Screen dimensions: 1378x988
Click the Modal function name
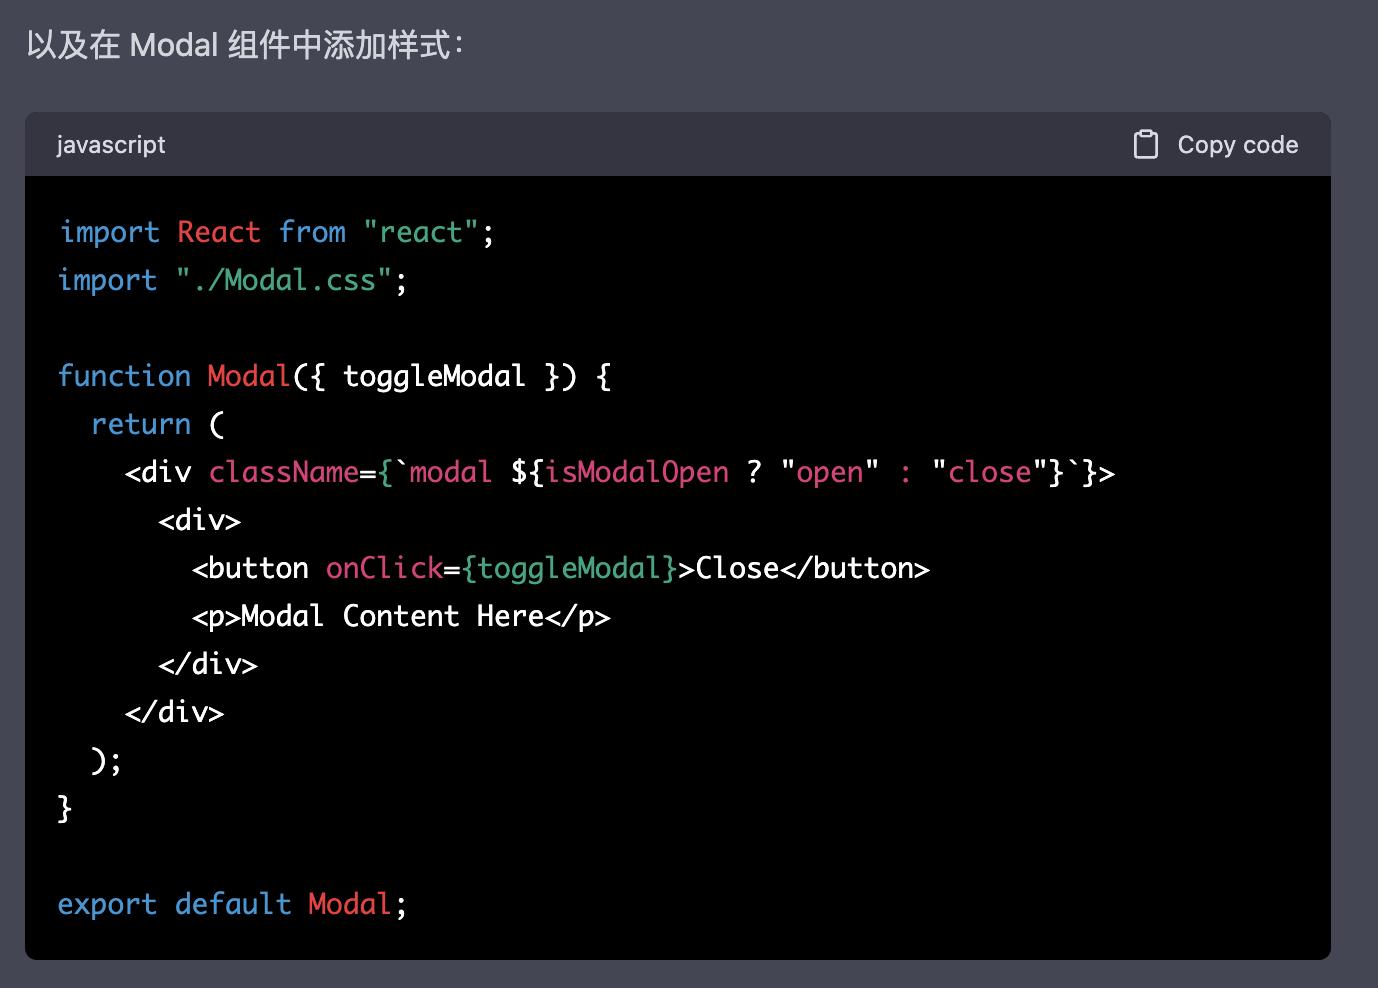point(248,376)
